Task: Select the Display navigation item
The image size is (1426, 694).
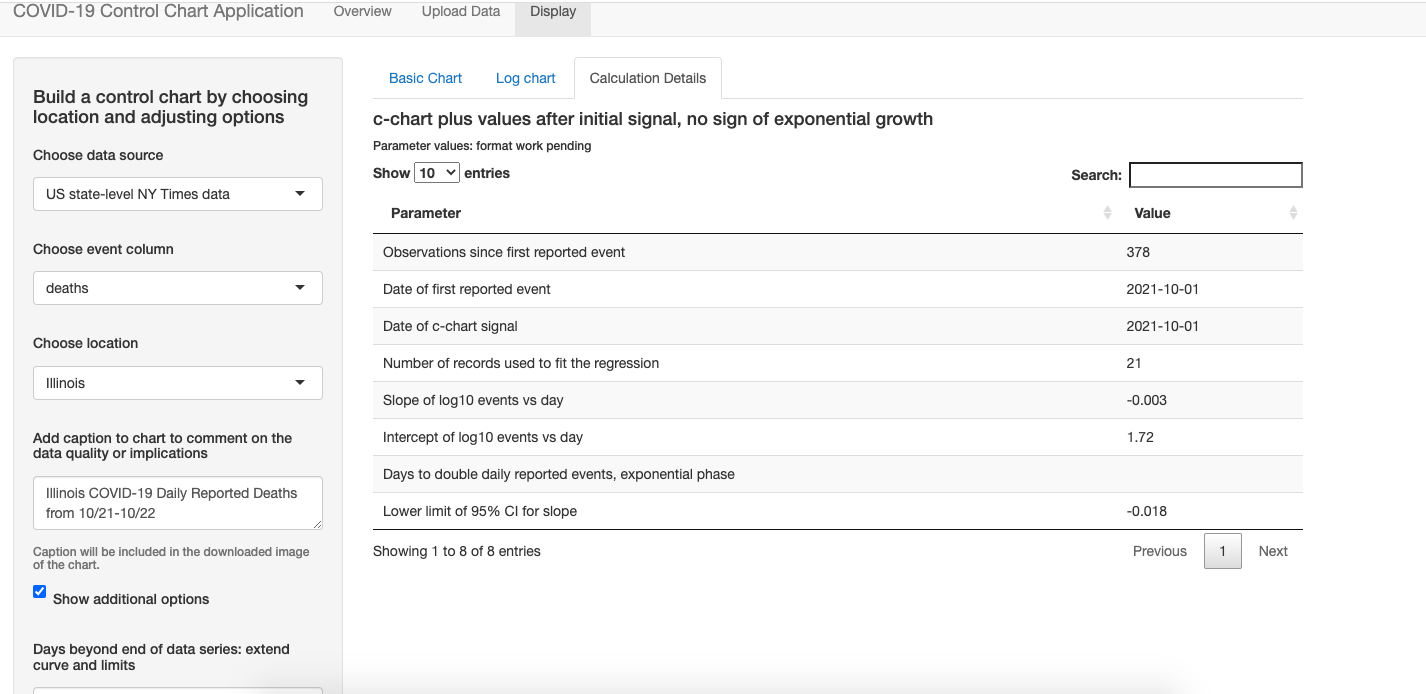Action: [x=553, y=12]
